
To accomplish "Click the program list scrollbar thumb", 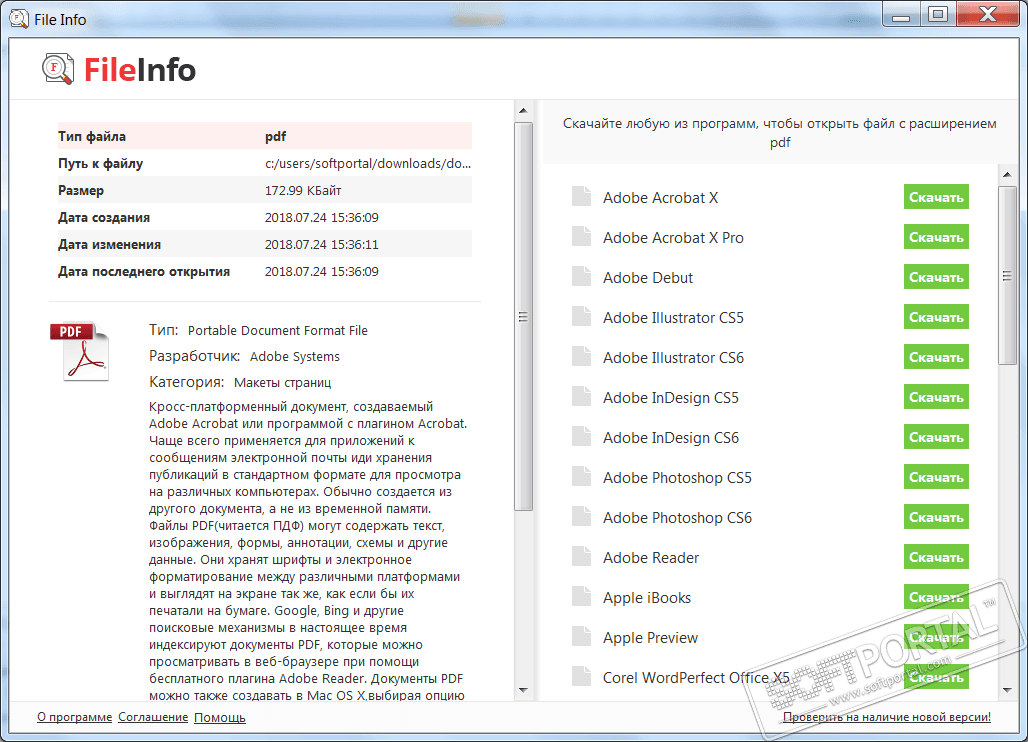I will [1007, 275].
